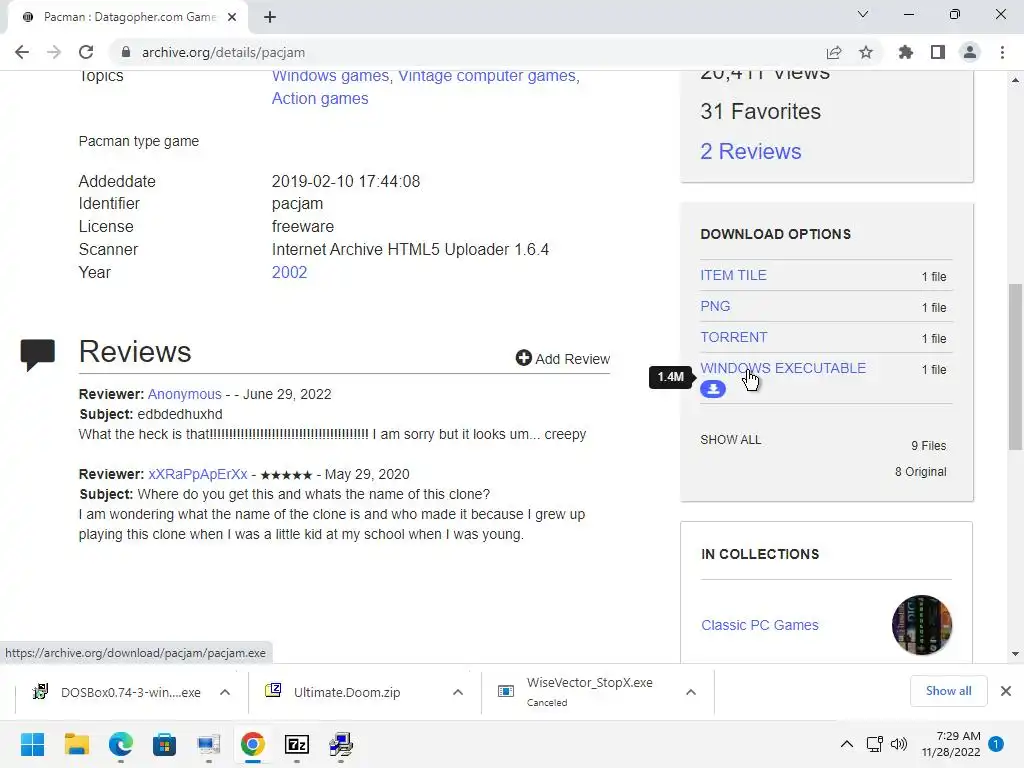Open reviewer xXRaPpApErXx profile link
The height and width of the screenshot is (768, 1024).
tap(198, 474)
